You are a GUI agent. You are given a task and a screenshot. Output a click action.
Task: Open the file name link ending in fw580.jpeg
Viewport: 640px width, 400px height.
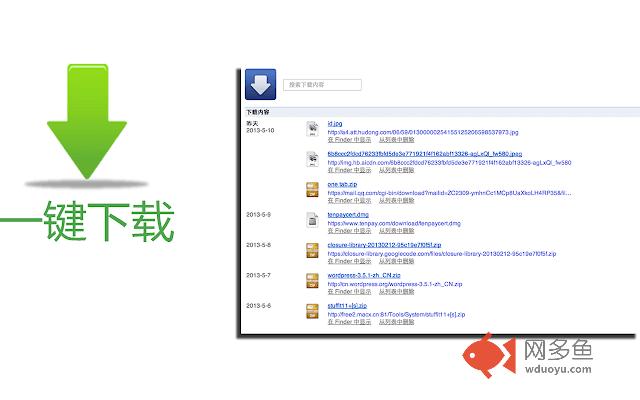tap(425, 154)
